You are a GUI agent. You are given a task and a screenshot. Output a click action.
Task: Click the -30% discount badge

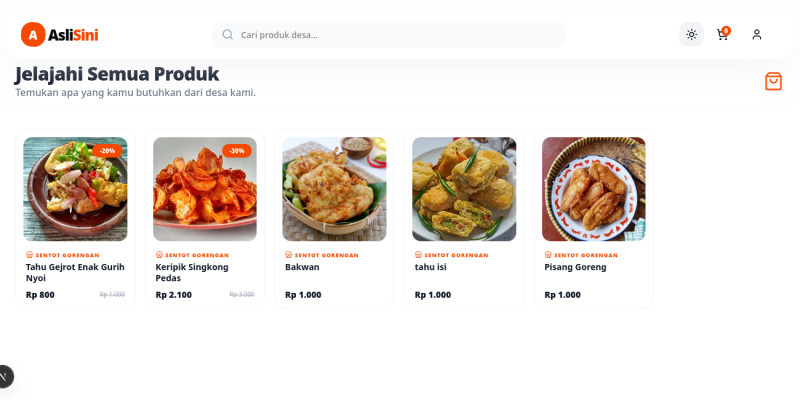[x=237, y=150]
